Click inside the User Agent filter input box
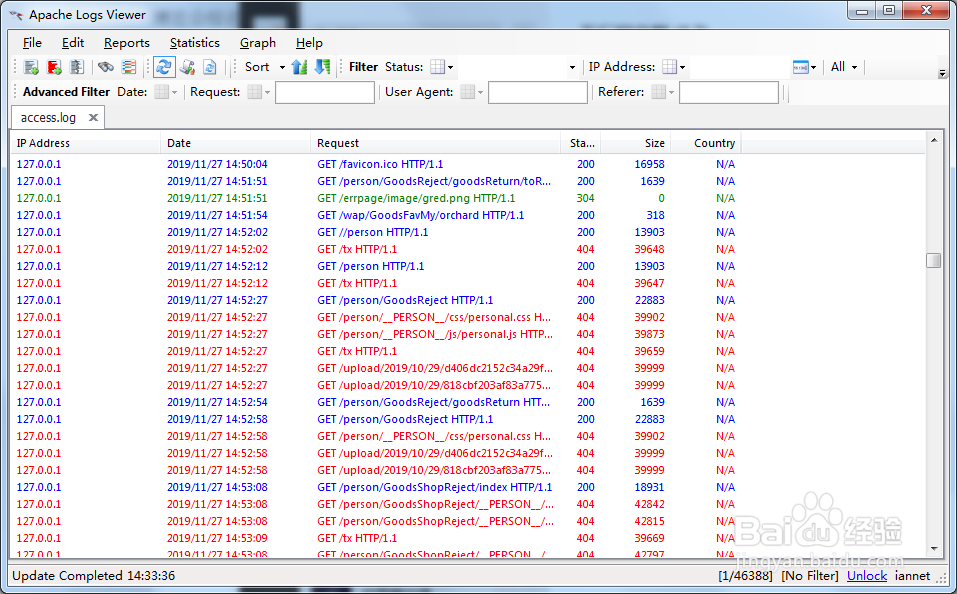Screen dimensions: 957x594 click(537, 91)
